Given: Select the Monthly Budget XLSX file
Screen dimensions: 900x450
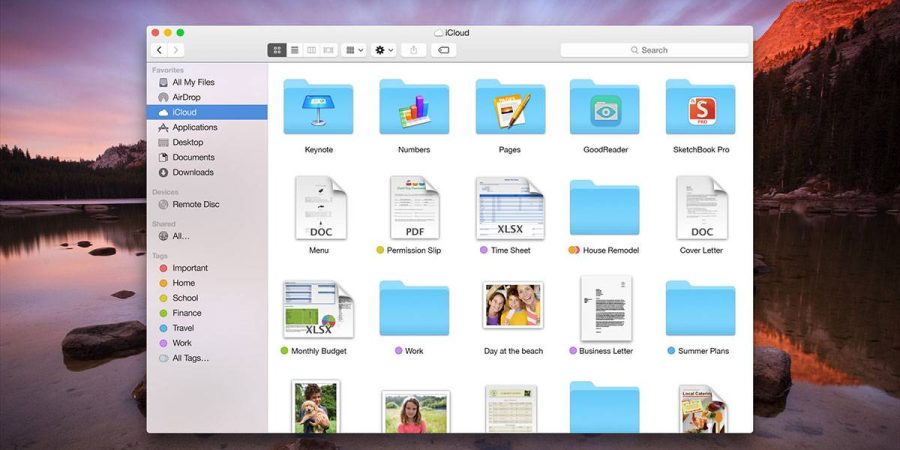Looking at the screenshot, I should pyautogui.click(x=318, y=309).
